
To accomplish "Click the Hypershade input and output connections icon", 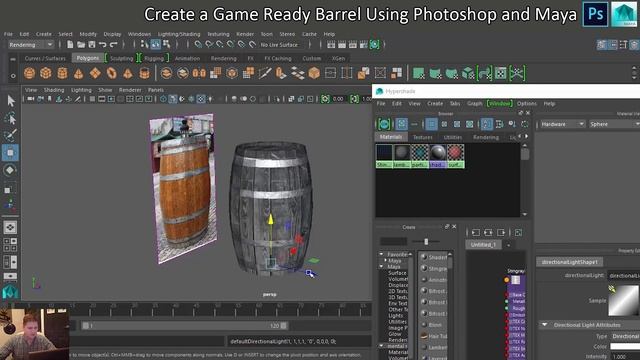I will click(488, 232).
